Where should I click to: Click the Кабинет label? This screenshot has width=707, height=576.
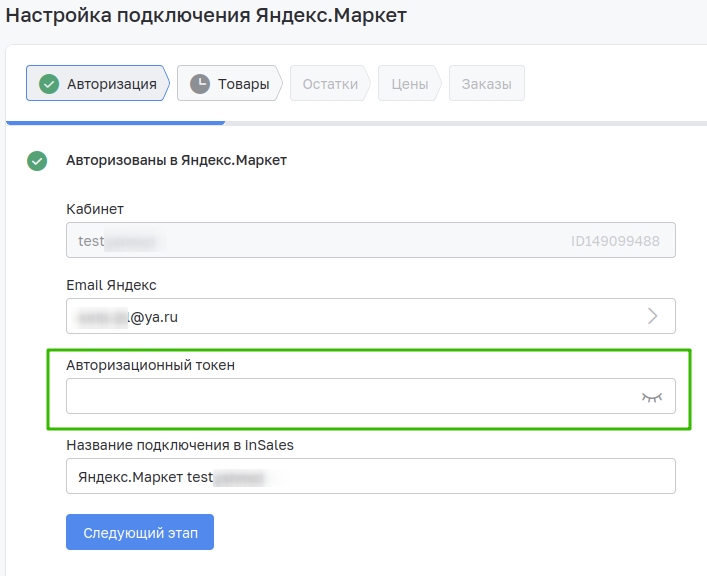95,209
